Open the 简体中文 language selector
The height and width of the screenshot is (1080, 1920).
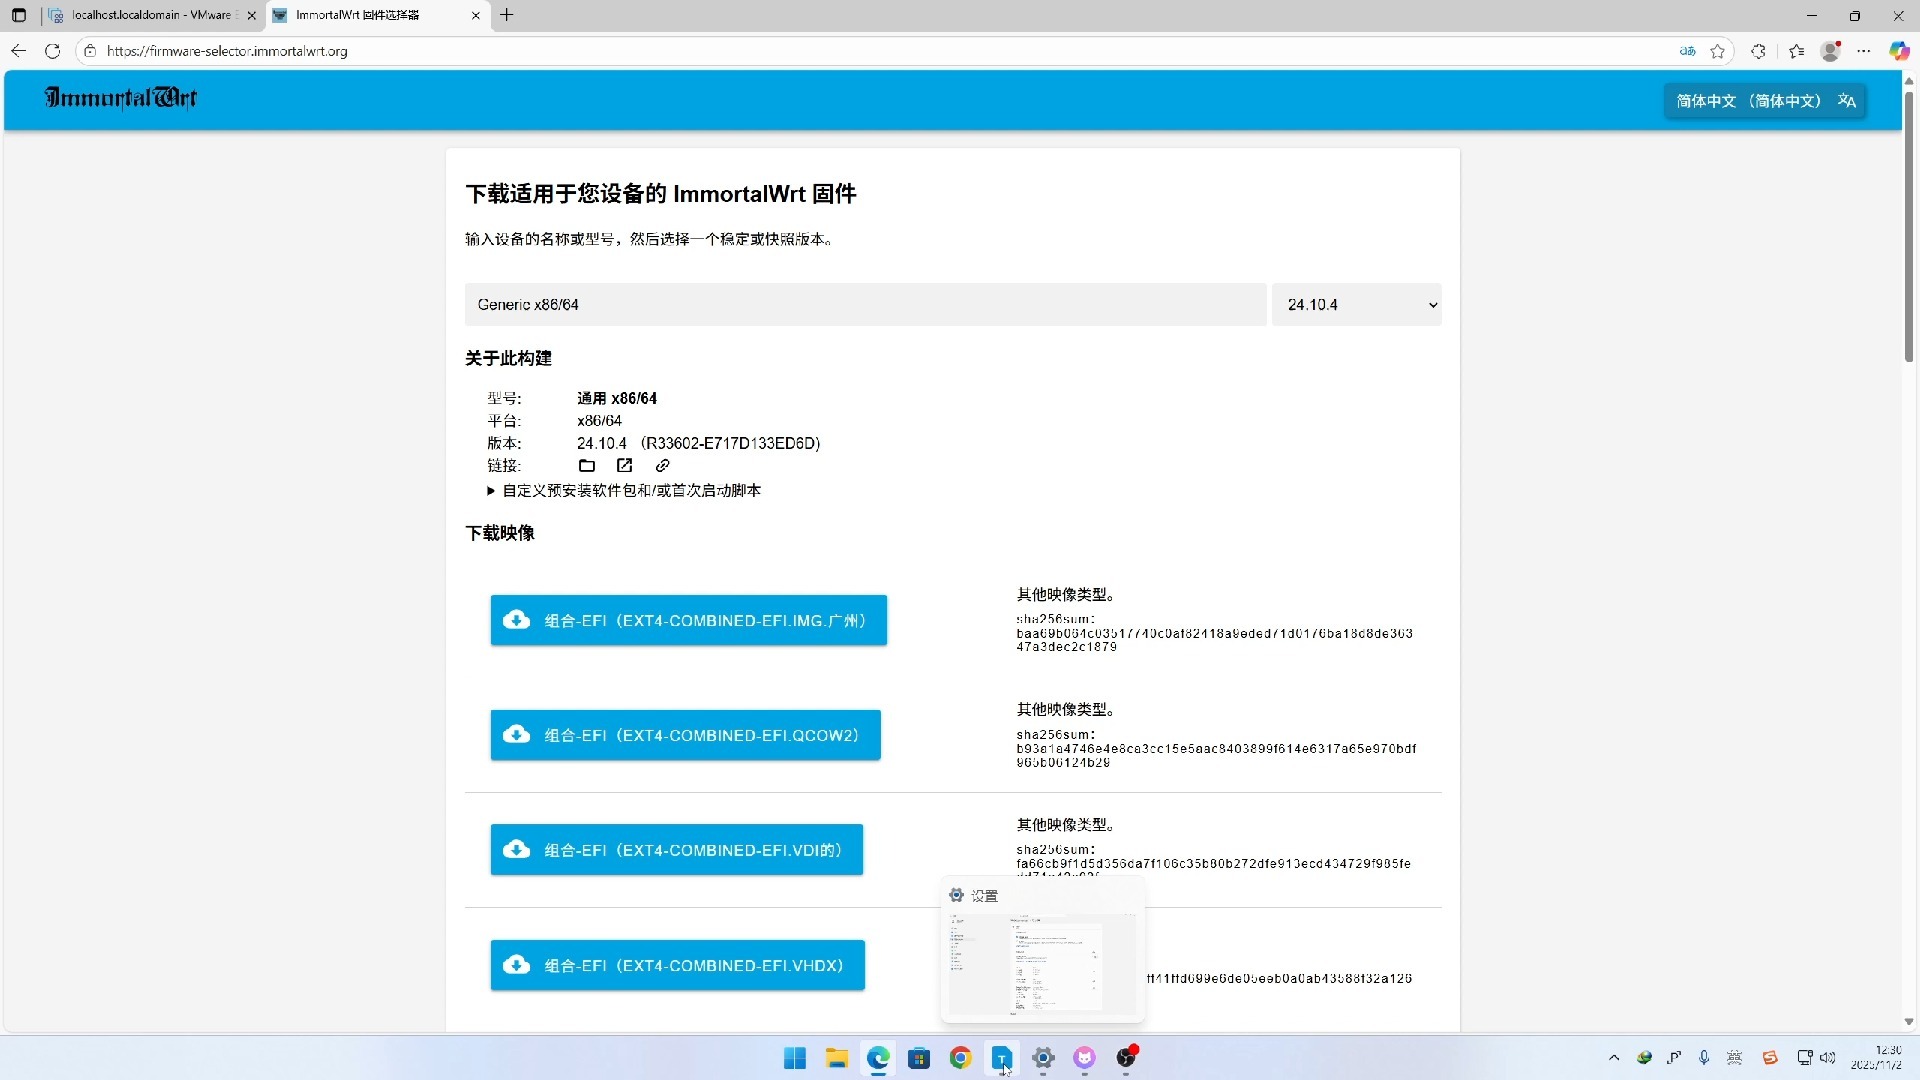1765,101
